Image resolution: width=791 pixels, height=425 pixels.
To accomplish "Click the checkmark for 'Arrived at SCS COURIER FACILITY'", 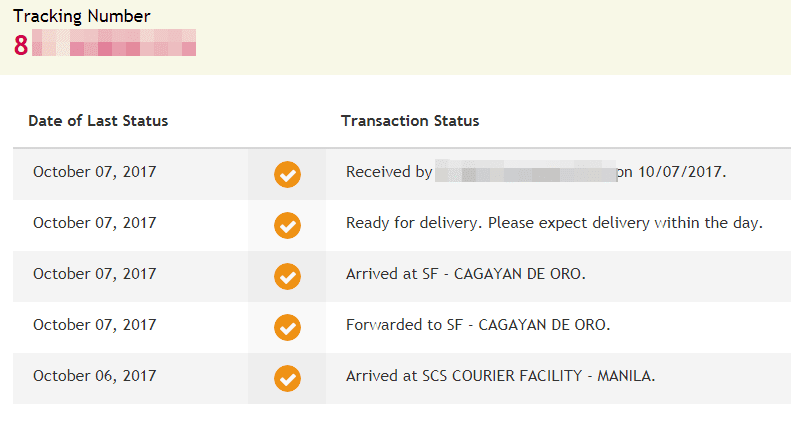I will [287, 378].
